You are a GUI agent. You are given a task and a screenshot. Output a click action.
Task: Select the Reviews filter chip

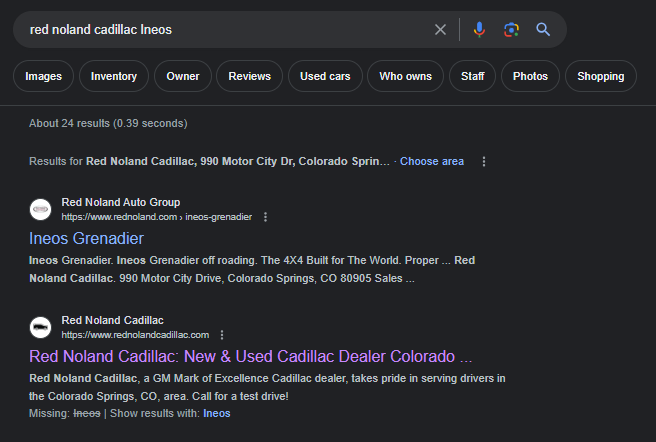[249, 76]
